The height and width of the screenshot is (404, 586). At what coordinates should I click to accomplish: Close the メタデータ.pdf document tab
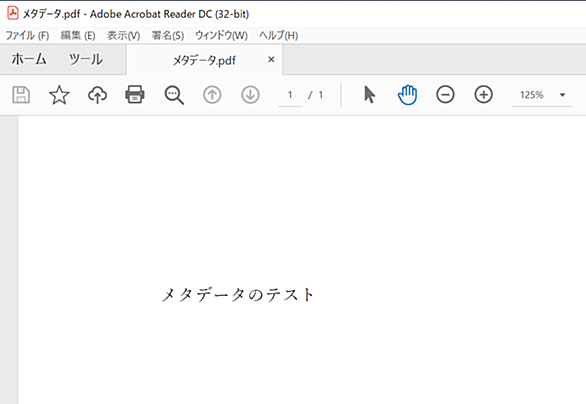(271, 59)
